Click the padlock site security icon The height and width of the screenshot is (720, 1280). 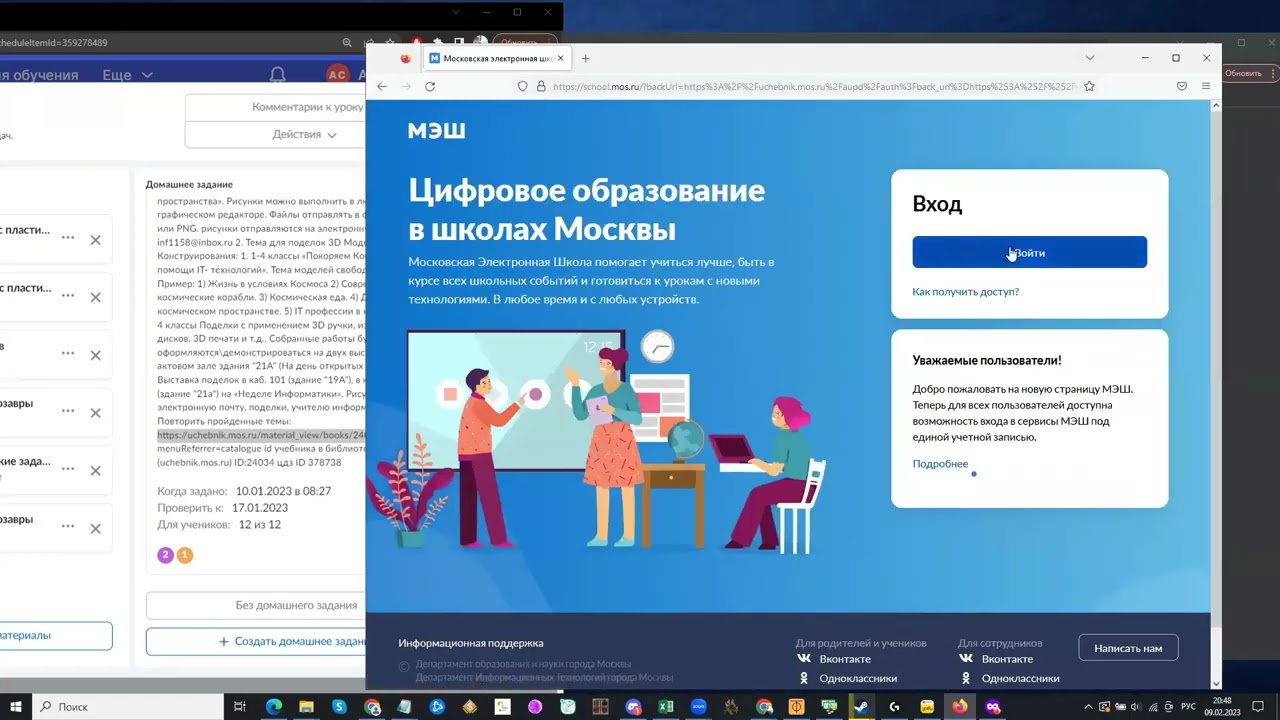pyautogui.click(x=541, y=87)
